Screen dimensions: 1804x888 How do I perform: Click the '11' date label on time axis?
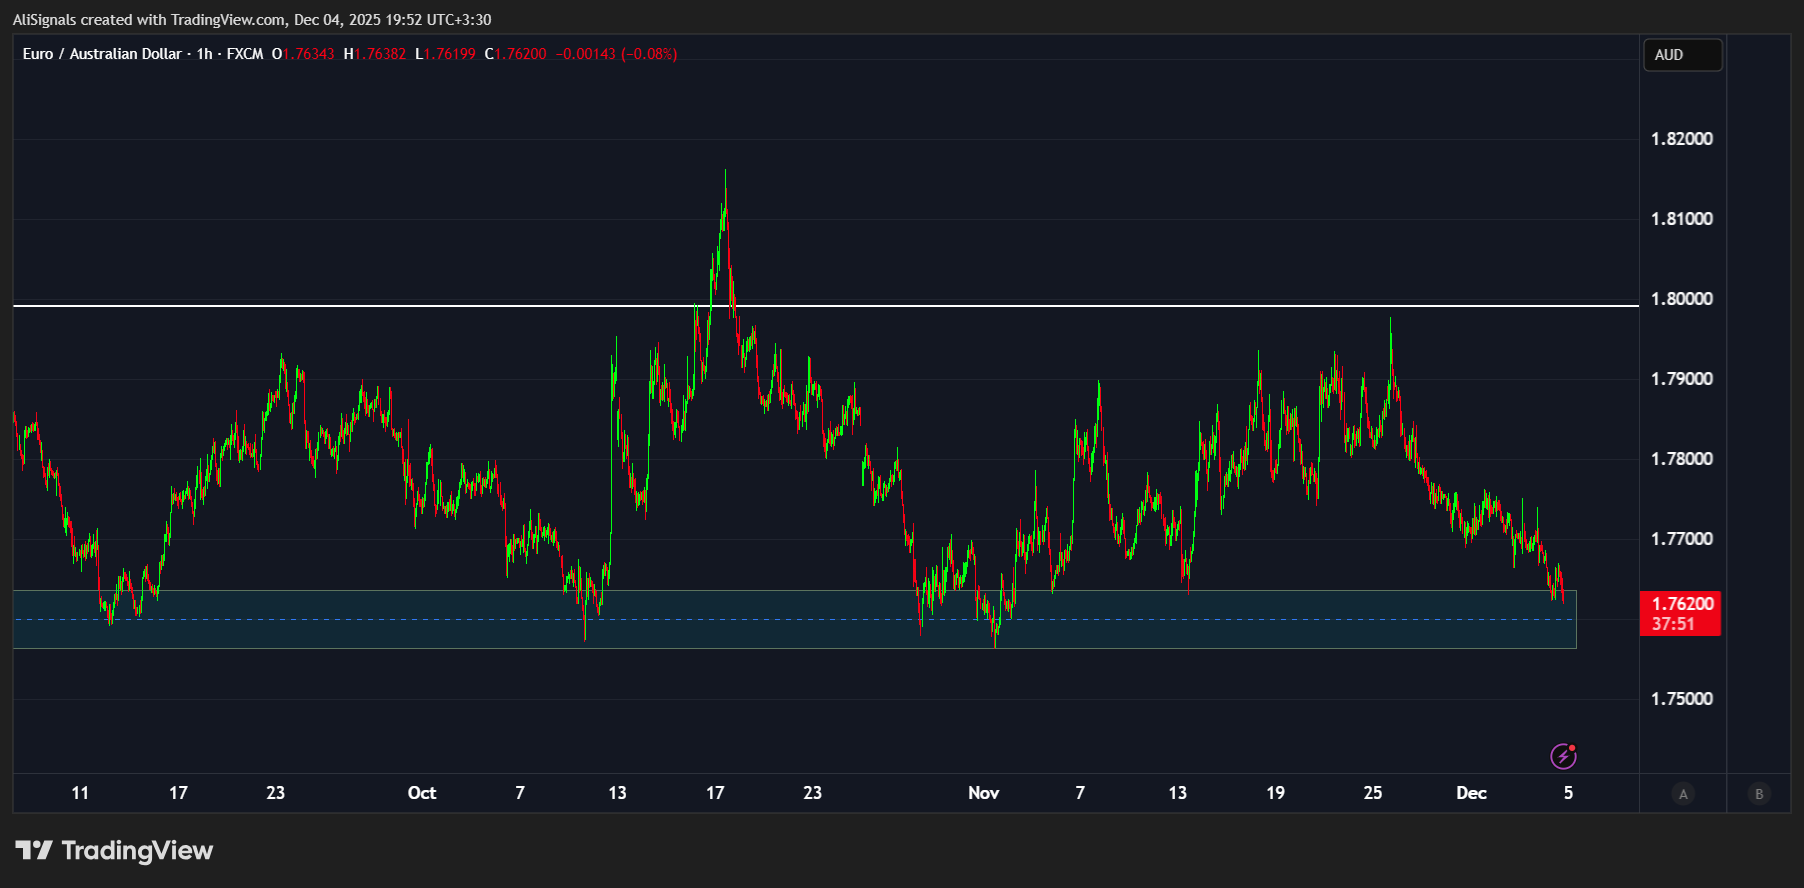click(x=80, y=793)
